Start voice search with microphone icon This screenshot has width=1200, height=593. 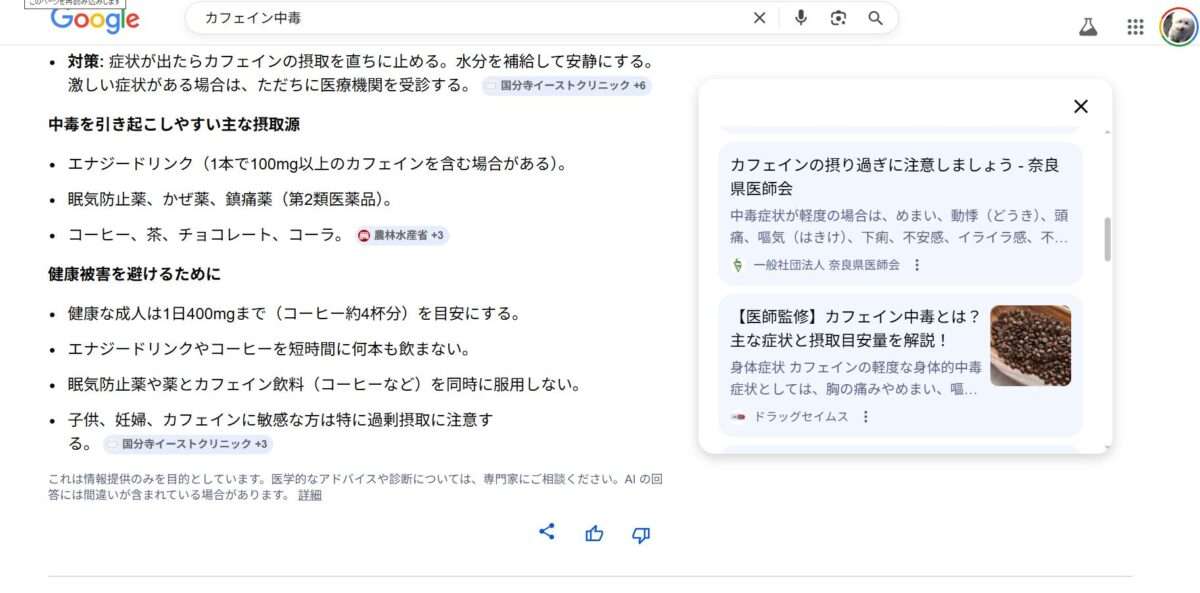click(x=801, y=18)
